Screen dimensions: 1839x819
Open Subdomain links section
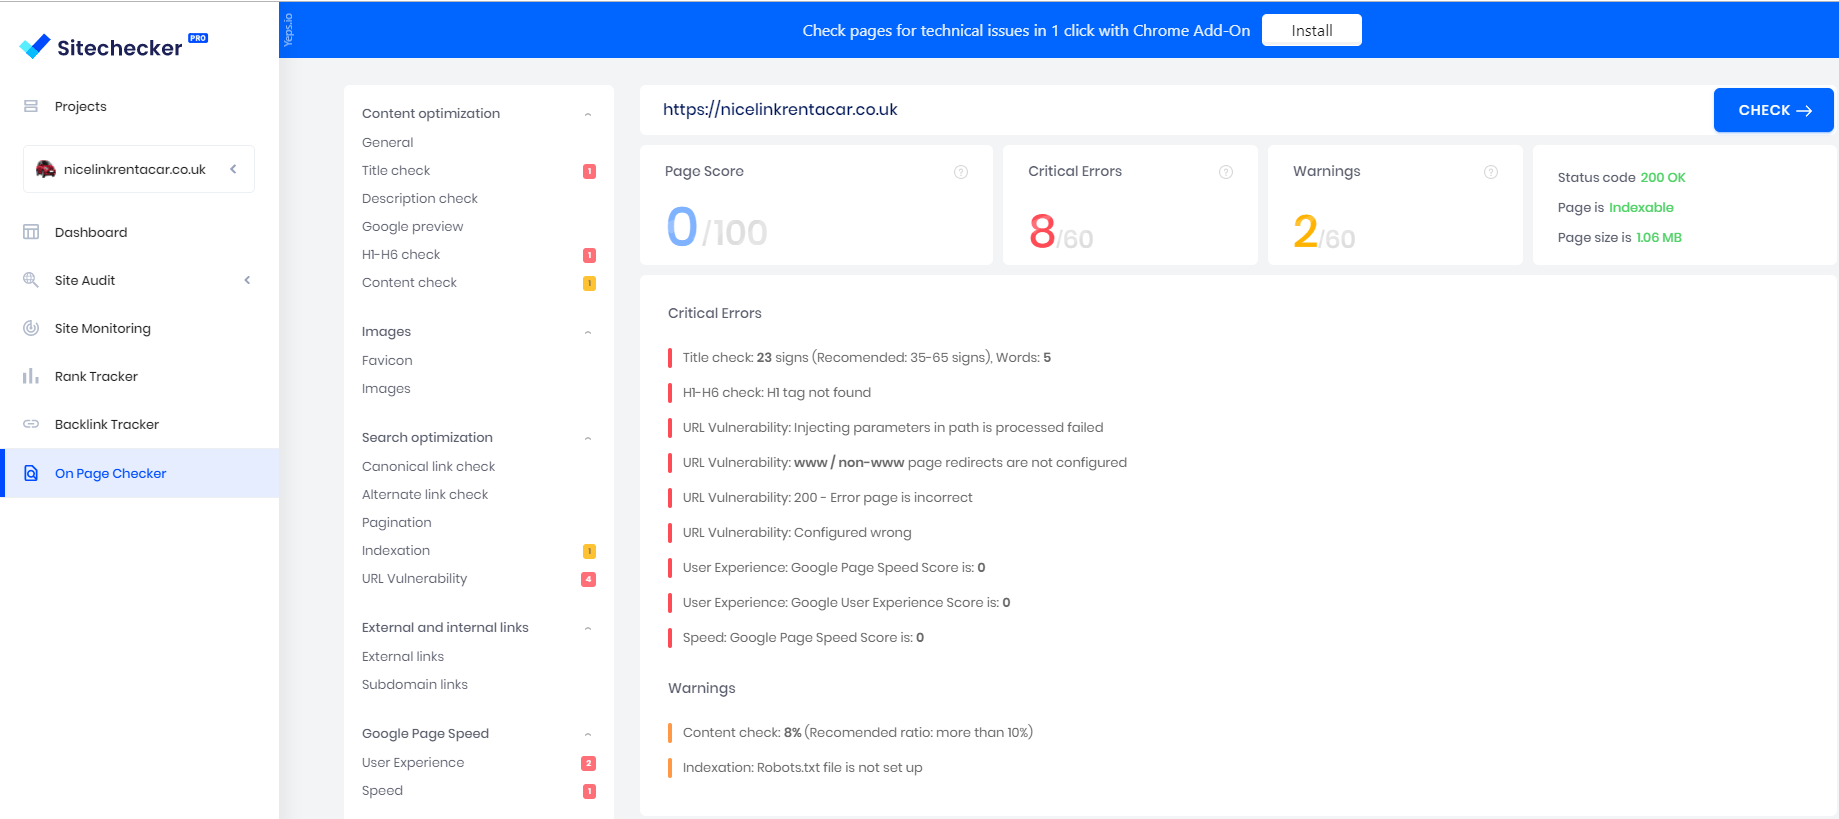click(x=415, y=684)
